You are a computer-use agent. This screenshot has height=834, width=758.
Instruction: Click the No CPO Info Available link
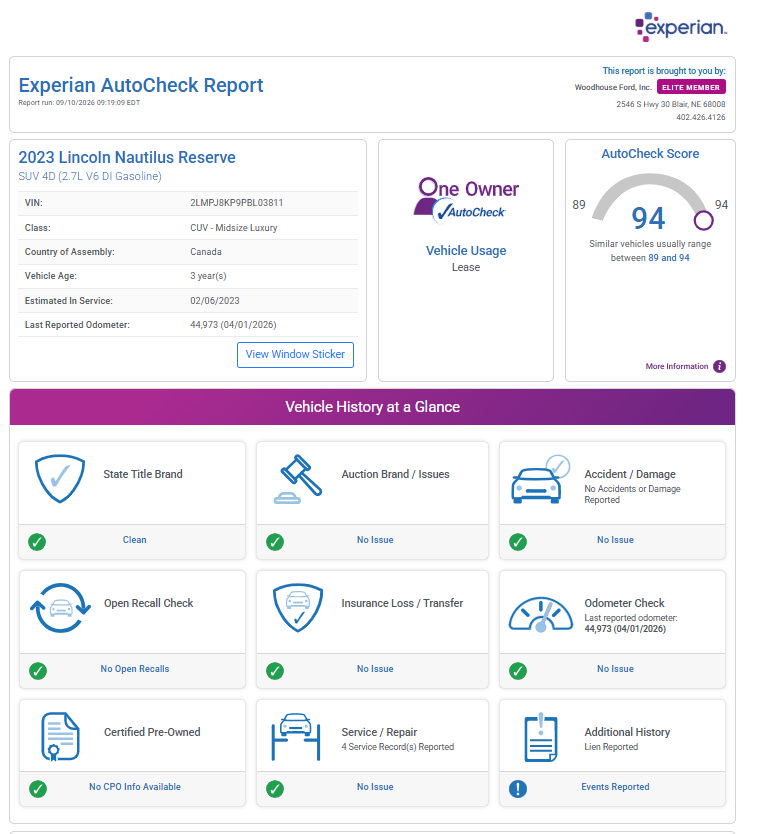(x=135, y=787)
